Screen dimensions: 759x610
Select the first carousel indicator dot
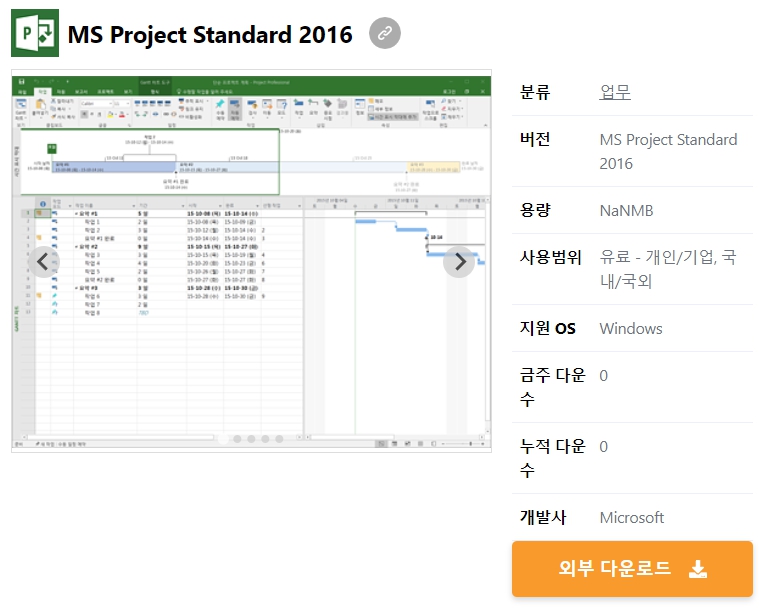[223, 439]
